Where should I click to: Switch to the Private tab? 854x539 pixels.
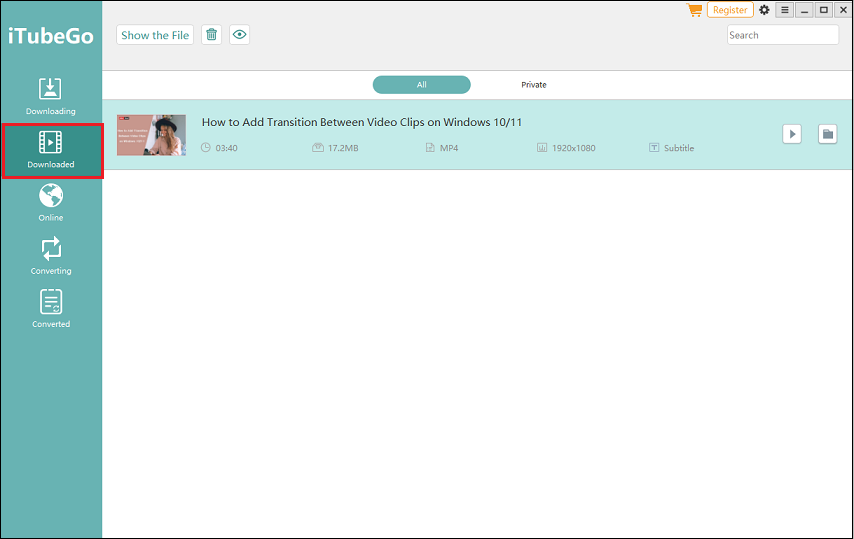(x=534, y=85)
